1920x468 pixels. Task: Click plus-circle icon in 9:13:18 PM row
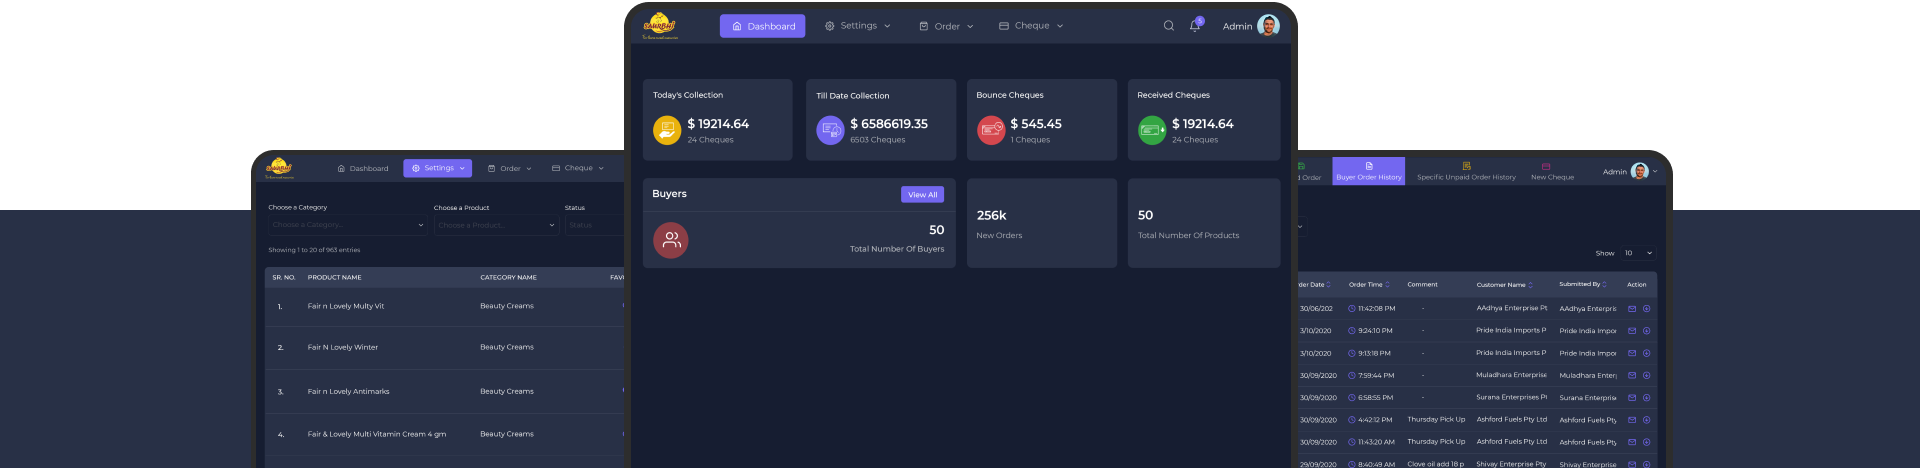pos(1646,353)
